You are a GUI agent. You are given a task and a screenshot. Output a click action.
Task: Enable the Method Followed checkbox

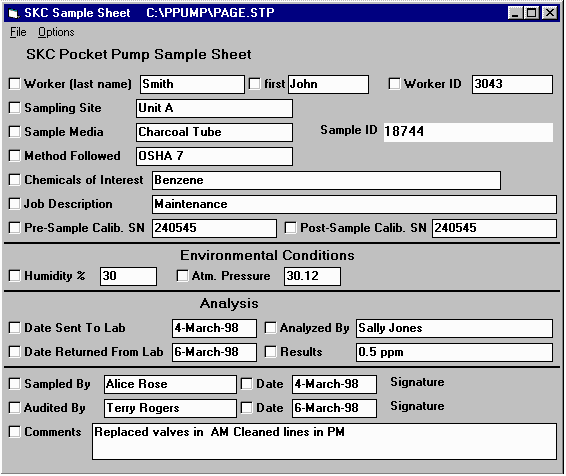click(x=14, y=156)
